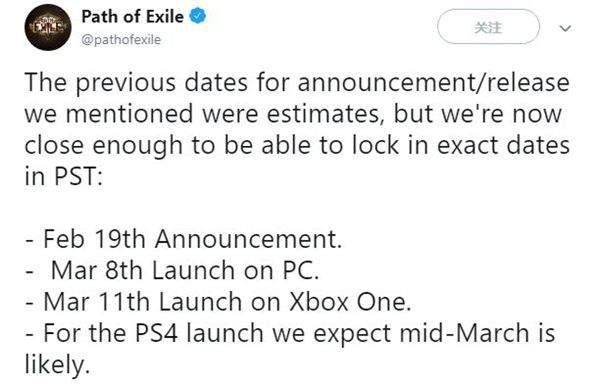Viewport: 600px width, 386px height.
Task: Open the Path of Exile display name link
Action: 132,16
